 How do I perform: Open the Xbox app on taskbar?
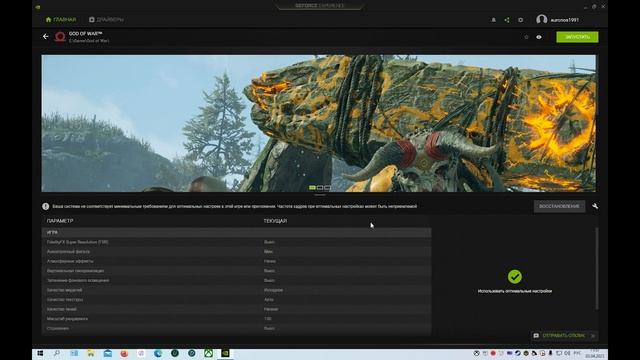point(208,353)
